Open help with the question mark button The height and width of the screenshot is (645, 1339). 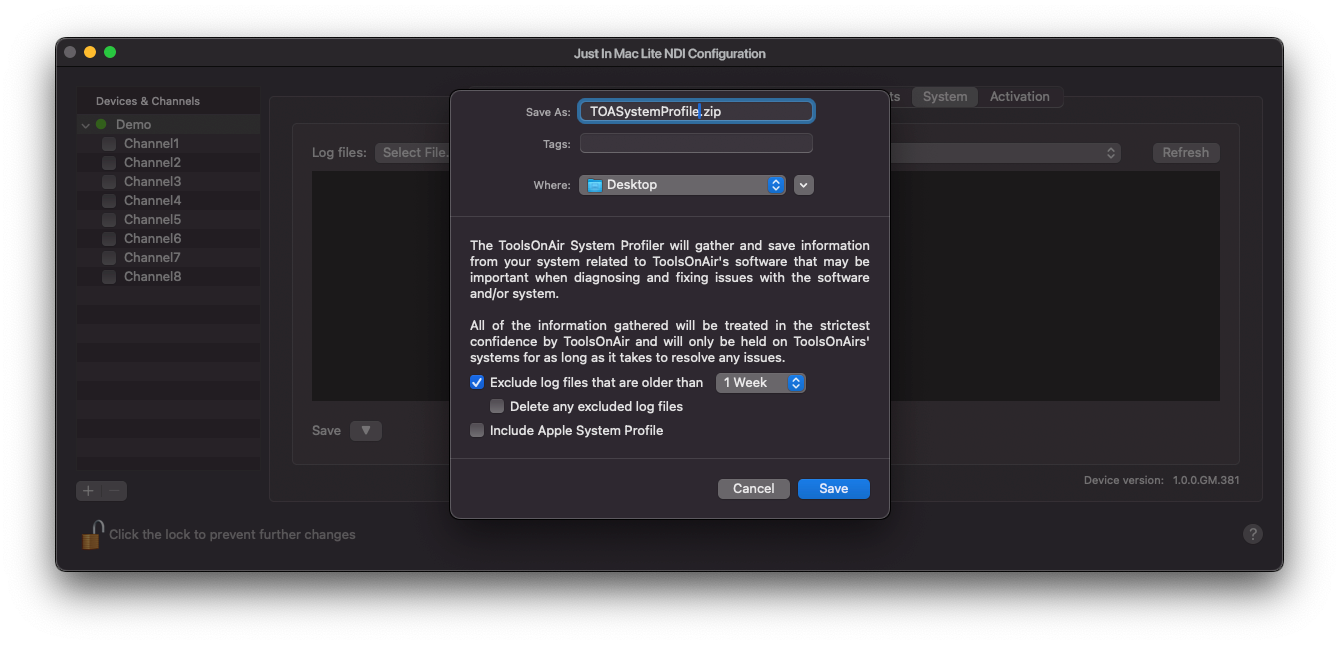[x=1252, y=534]
